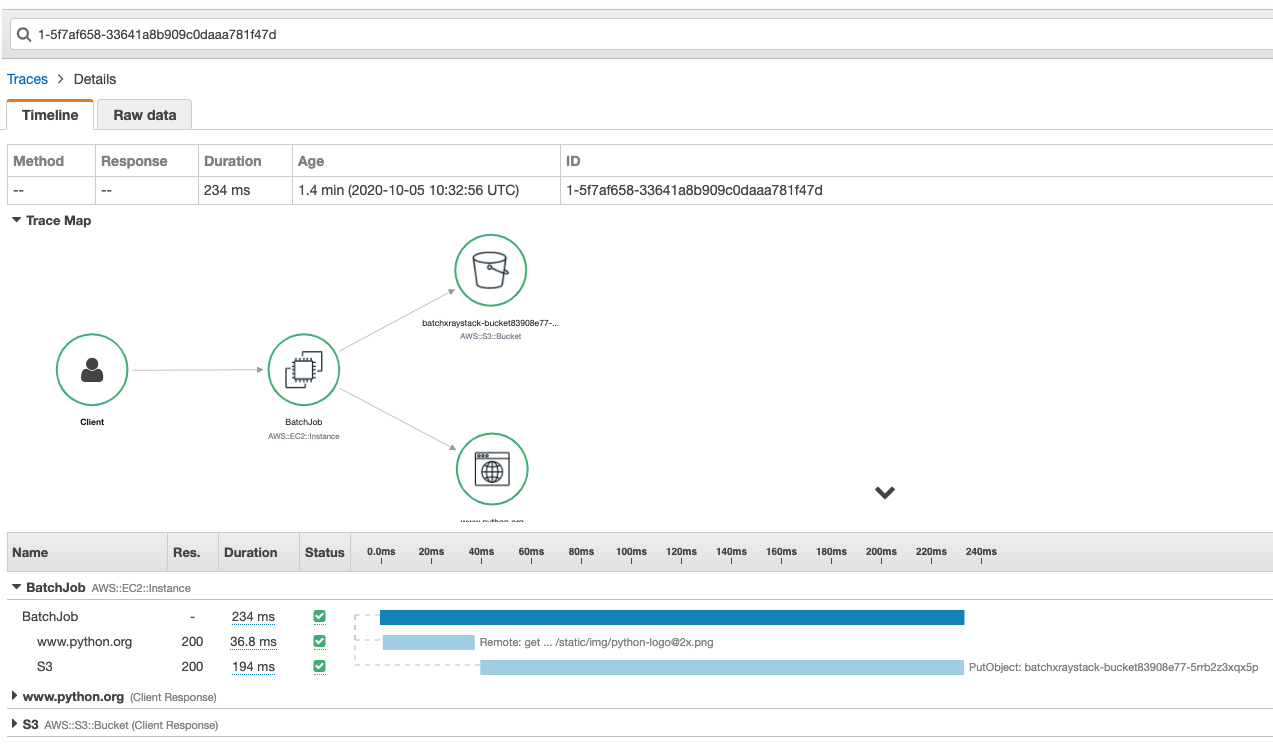Collapse the BatchJob AWS::EC2::Instance segment
The width and height of the screenshot is (1273, 749).
[15, 587]
